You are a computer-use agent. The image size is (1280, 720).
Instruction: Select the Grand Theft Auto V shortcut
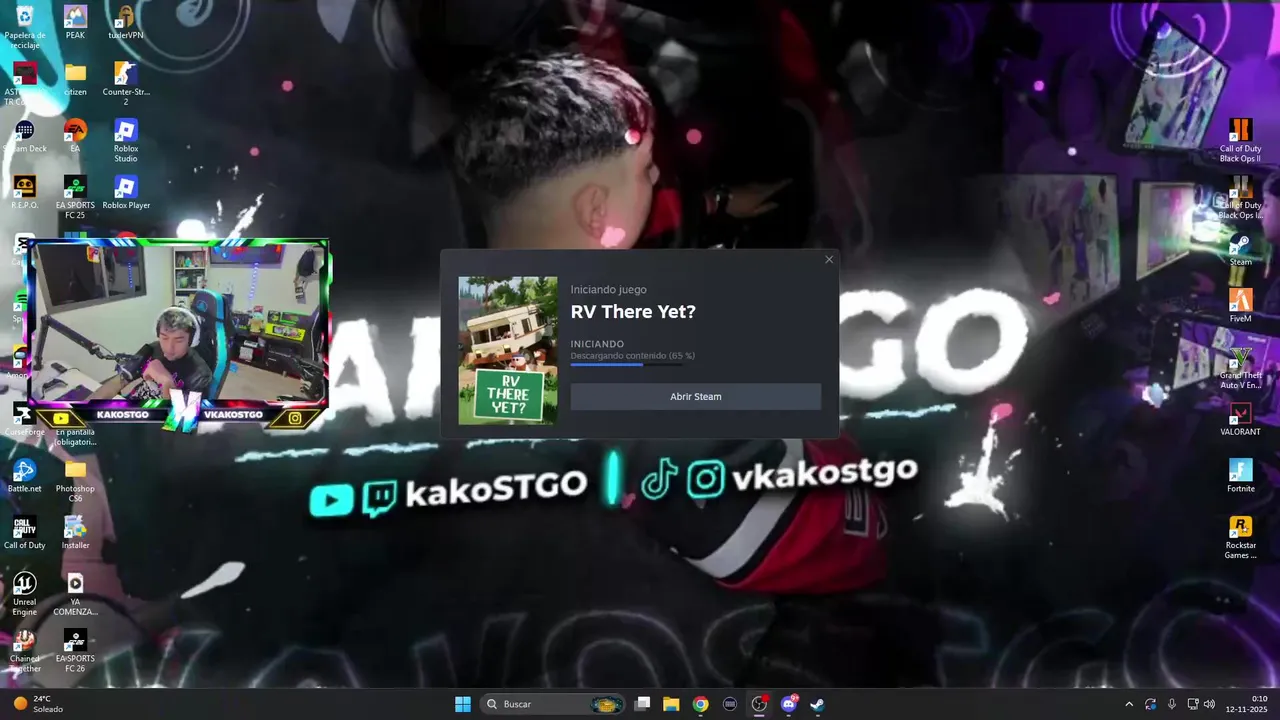pyautogui.click(x=1240, y=368)
